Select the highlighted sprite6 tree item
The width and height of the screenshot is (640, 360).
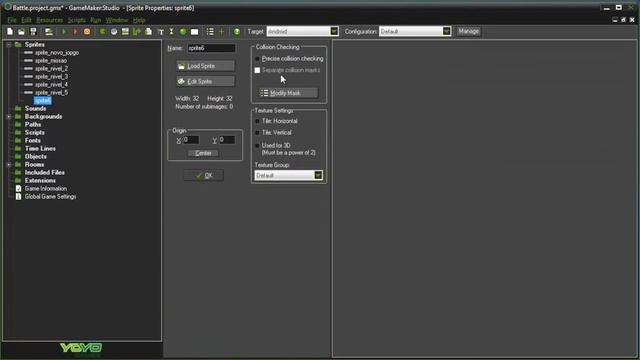click(x=43, y=100)
